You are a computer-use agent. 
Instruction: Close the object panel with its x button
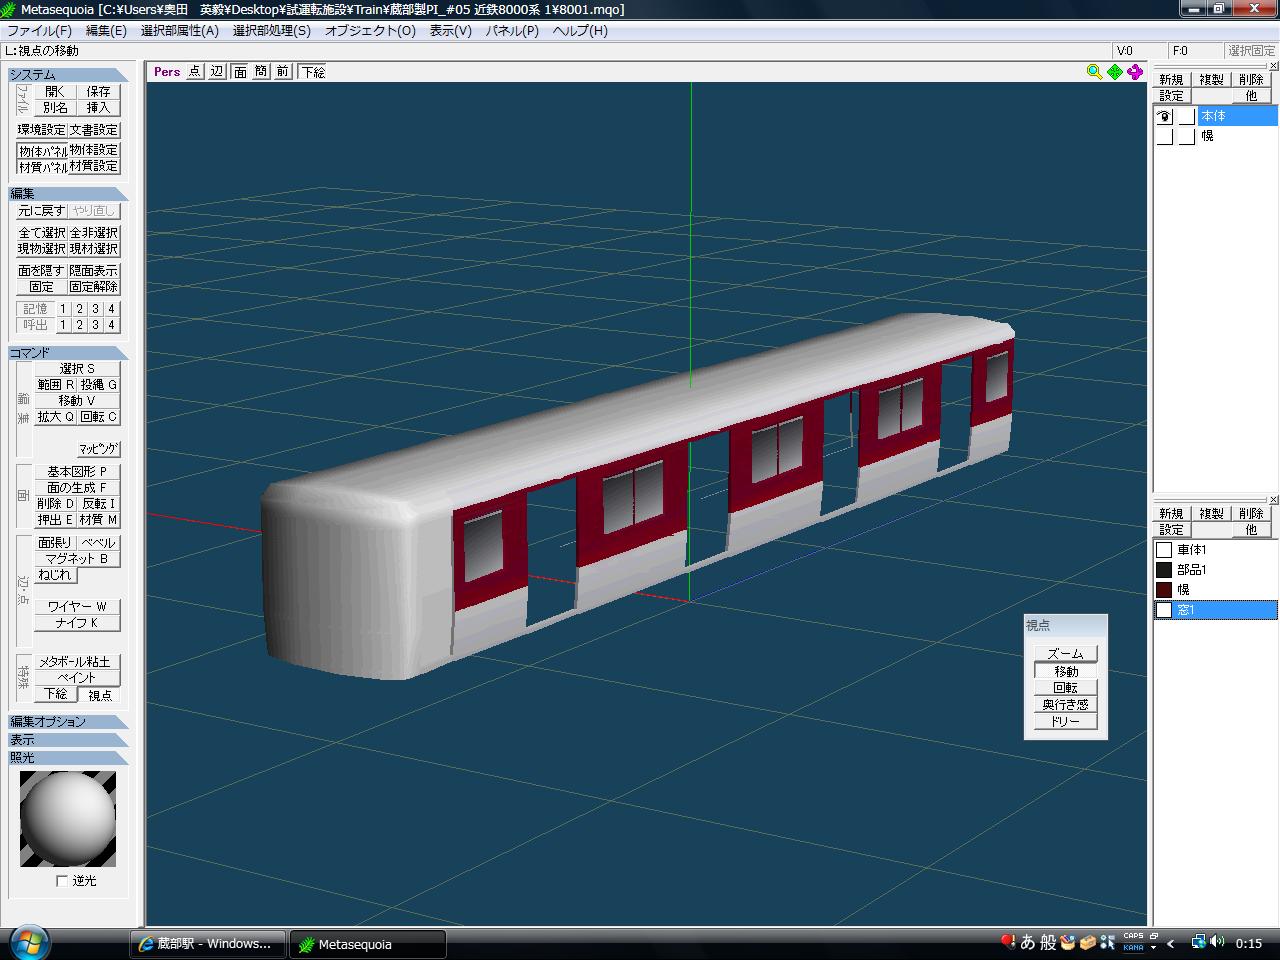(1273, 65)
